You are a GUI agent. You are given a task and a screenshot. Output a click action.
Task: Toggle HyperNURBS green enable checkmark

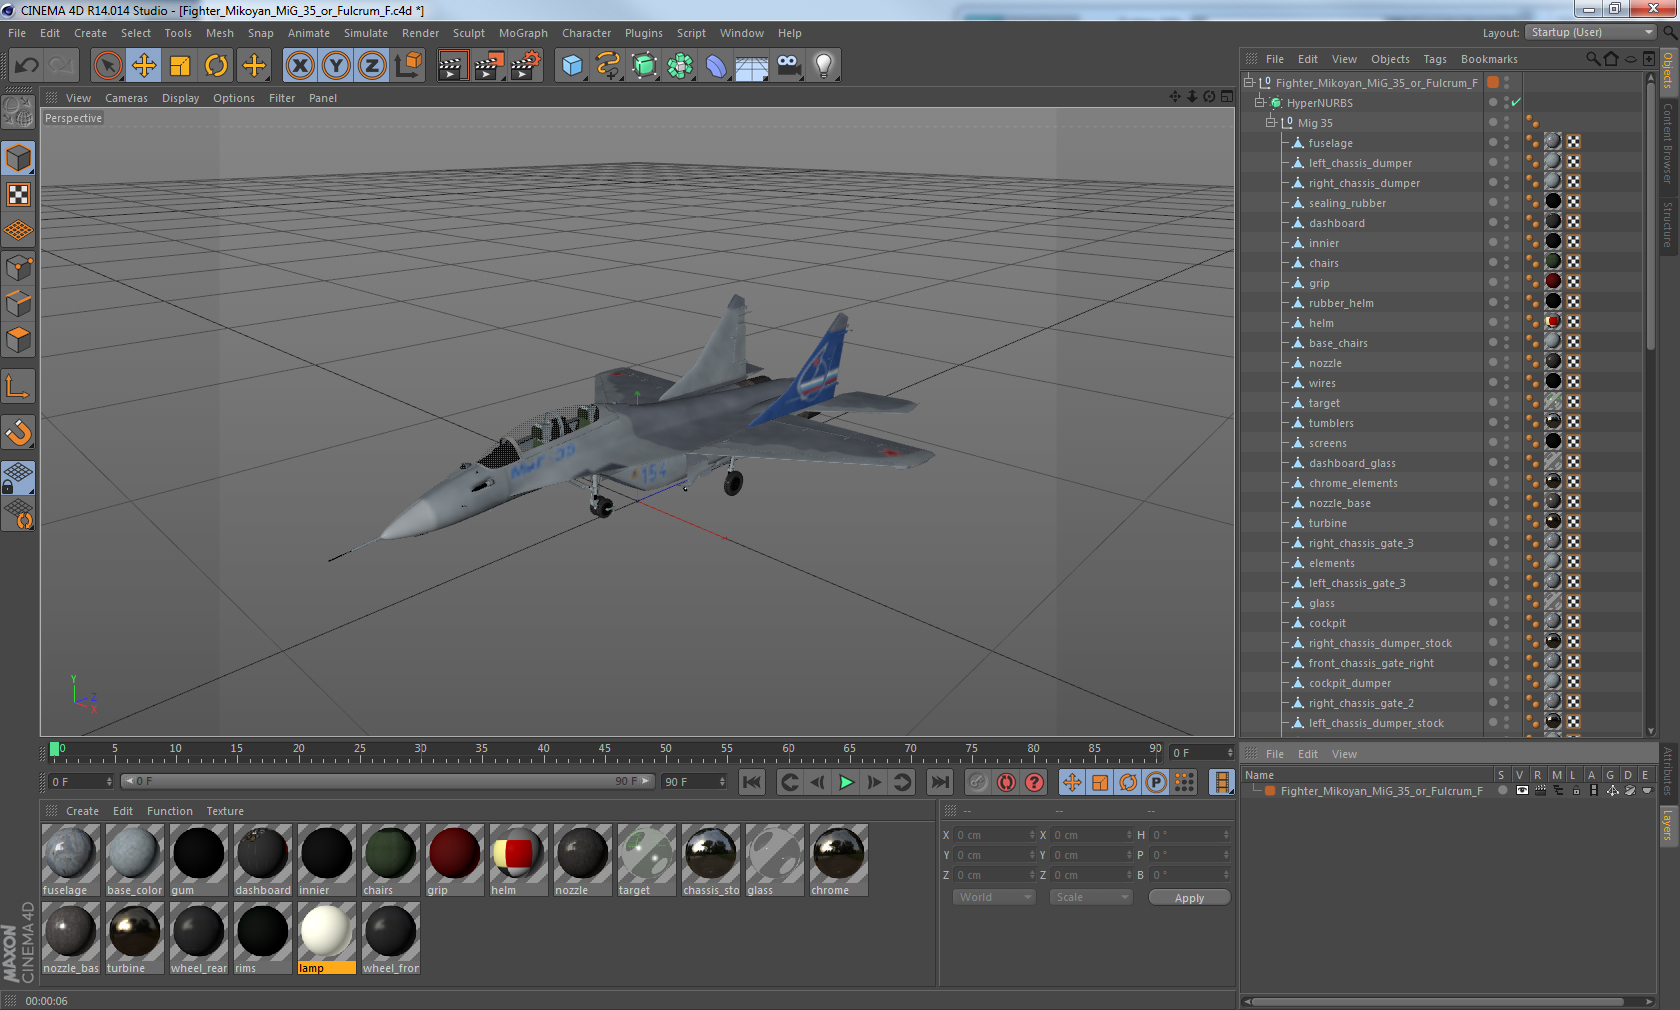(x=1516, y=102)
